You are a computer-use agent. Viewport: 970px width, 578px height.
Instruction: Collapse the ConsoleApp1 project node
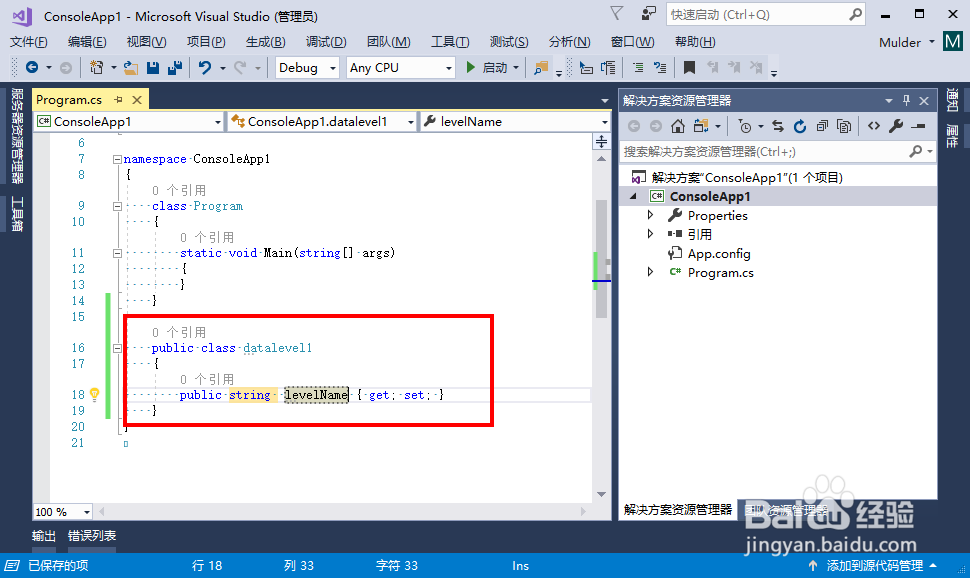[633, 196]
